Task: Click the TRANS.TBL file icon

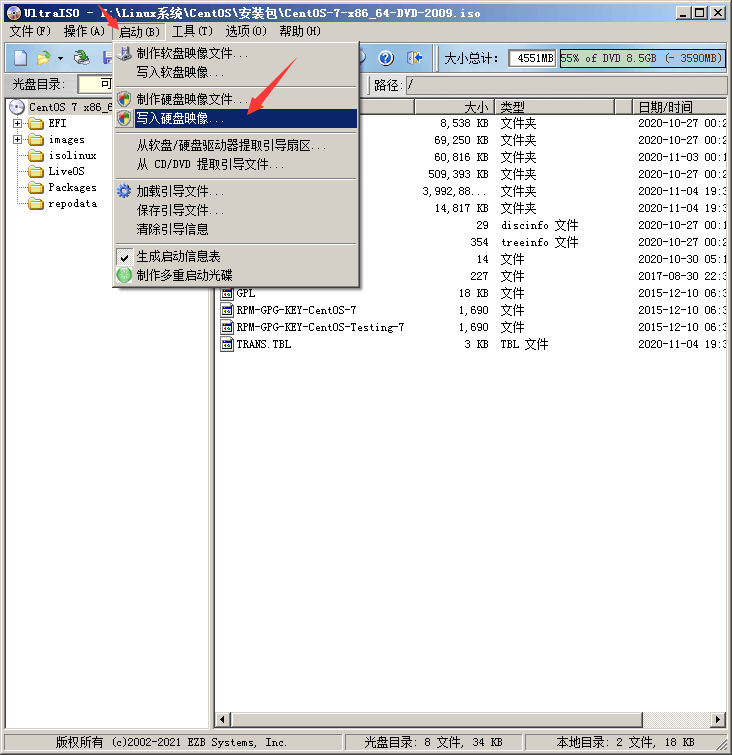Action: tap(227, 344)
